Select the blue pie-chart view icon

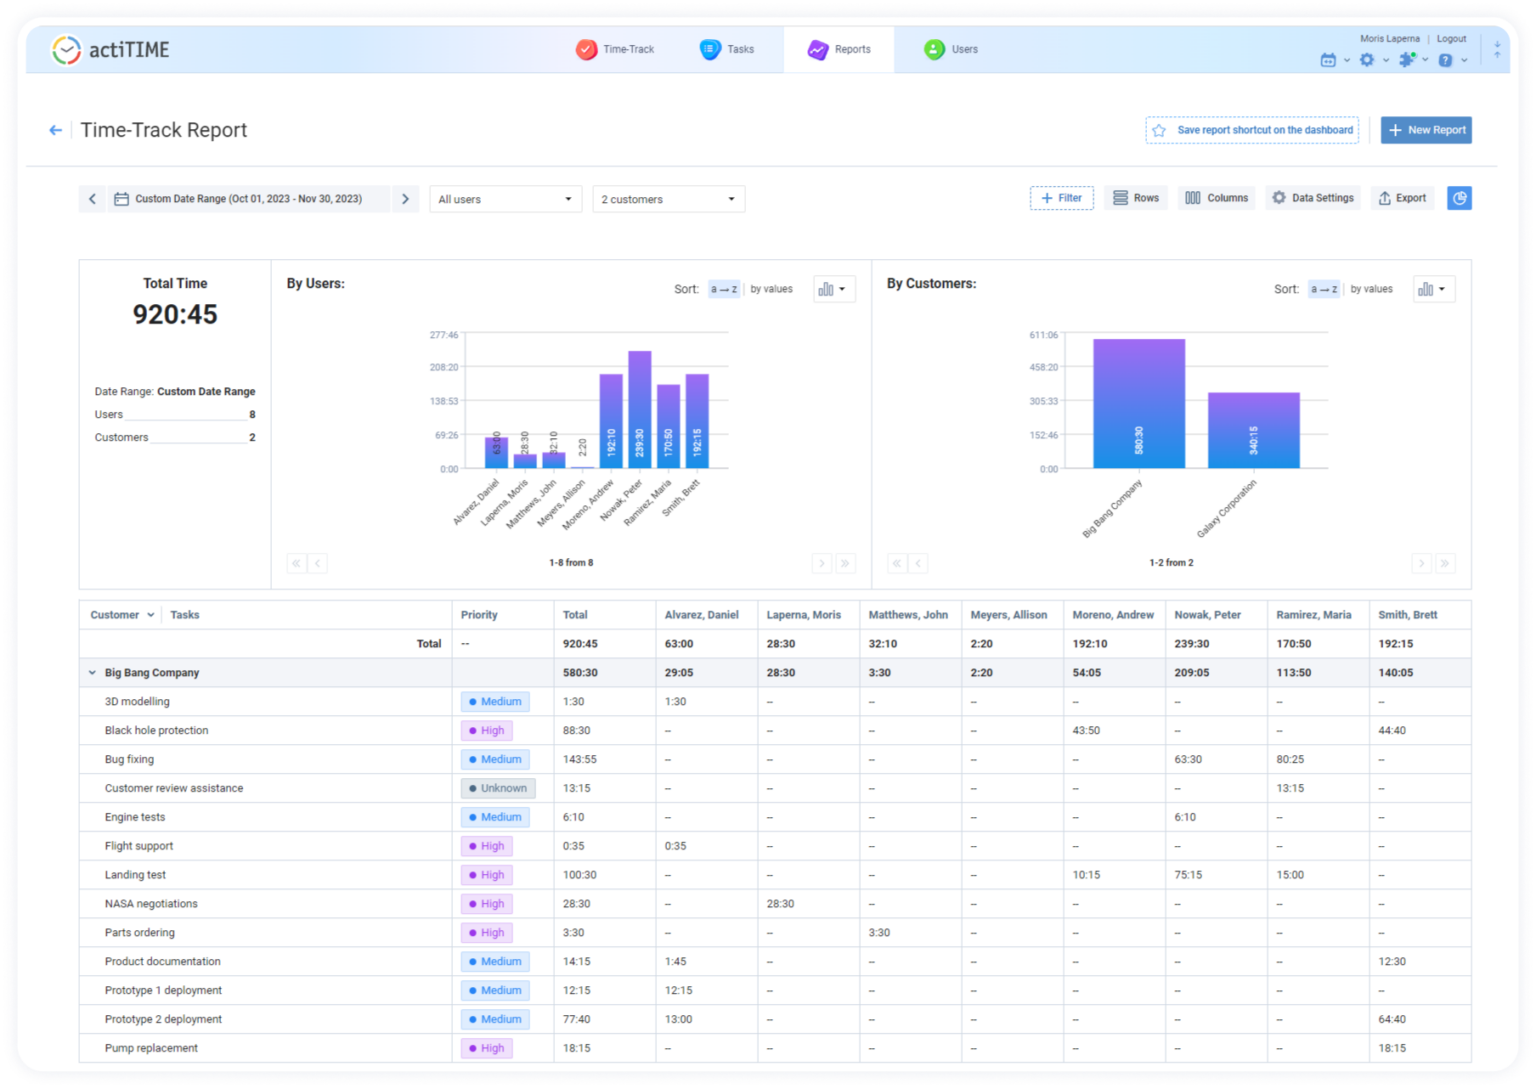pos(1459,198)
